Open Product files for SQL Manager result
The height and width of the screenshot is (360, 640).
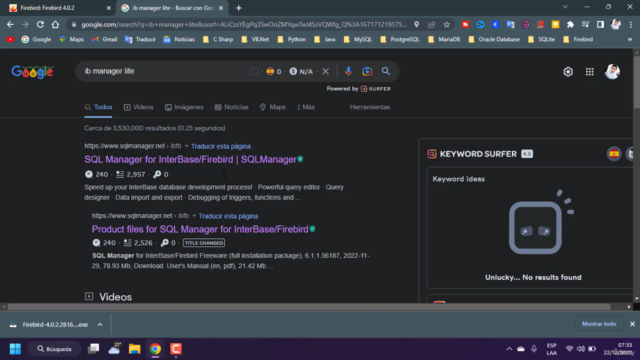click(x=200, y=229)
